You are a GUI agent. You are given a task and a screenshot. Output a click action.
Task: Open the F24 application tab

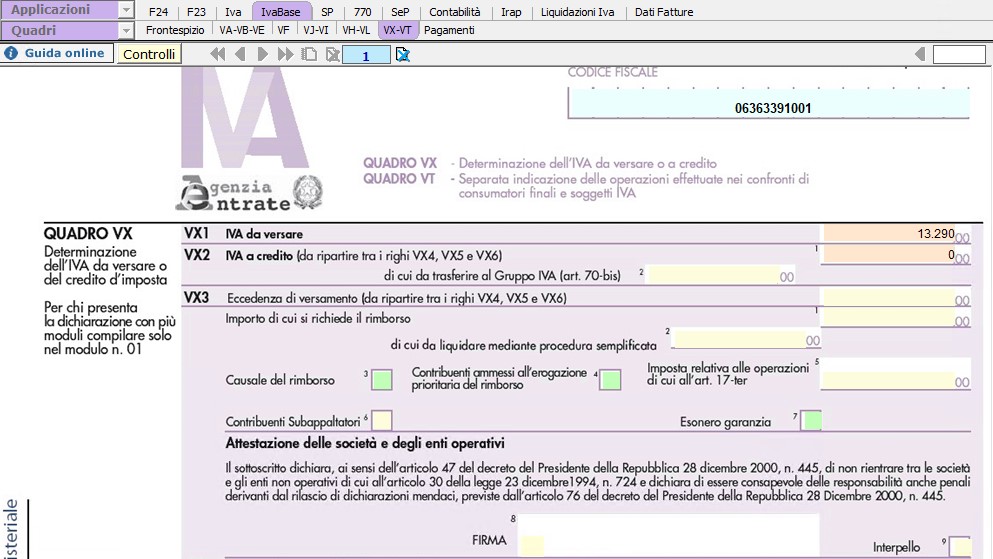[158, 12]
